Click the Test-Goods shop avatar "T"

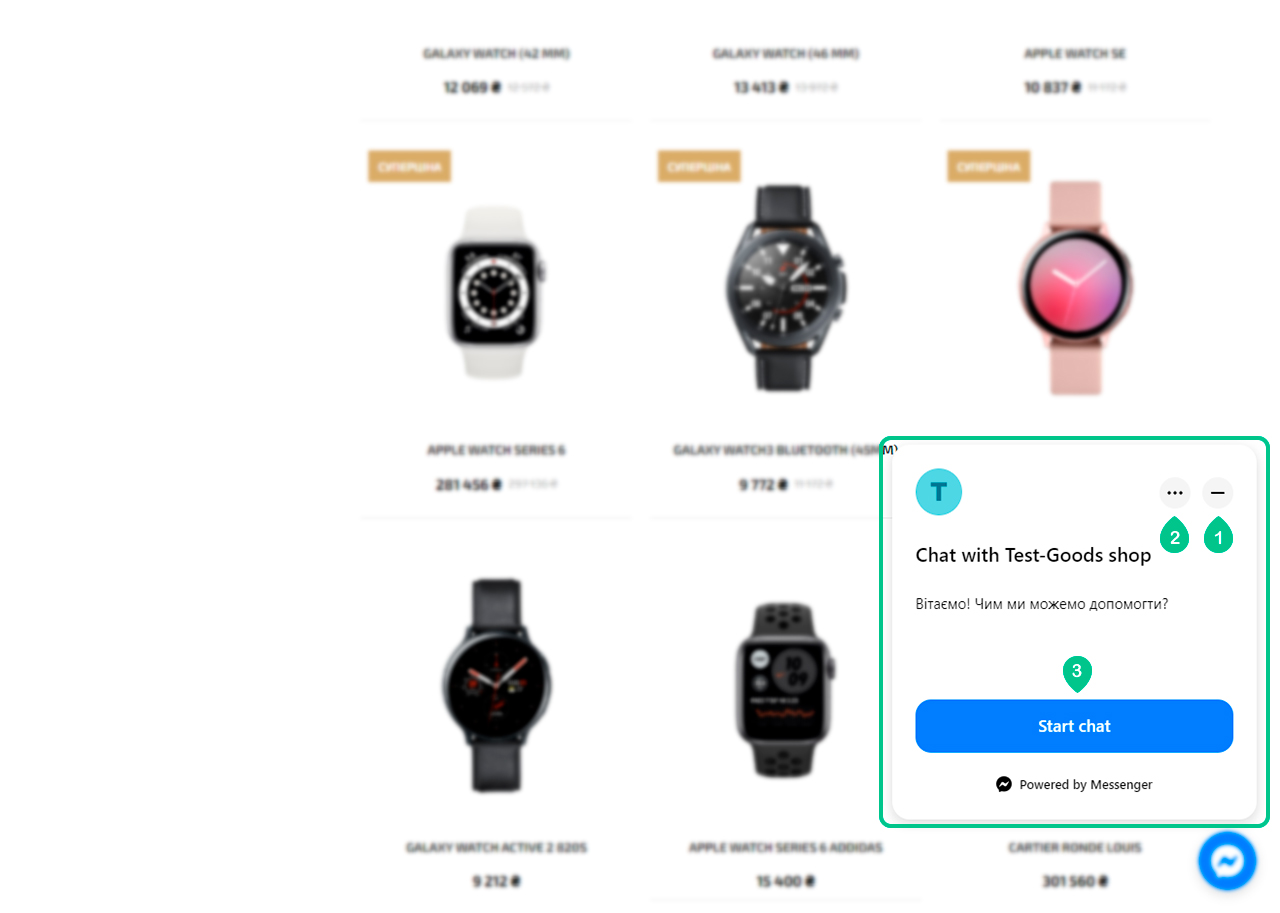[938, 492]
